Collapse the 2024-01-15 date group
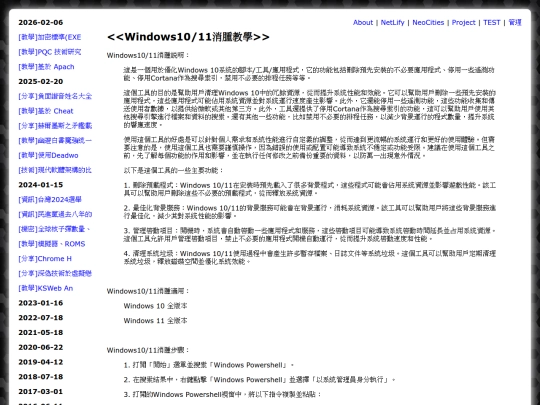 [x=41, y=185]
